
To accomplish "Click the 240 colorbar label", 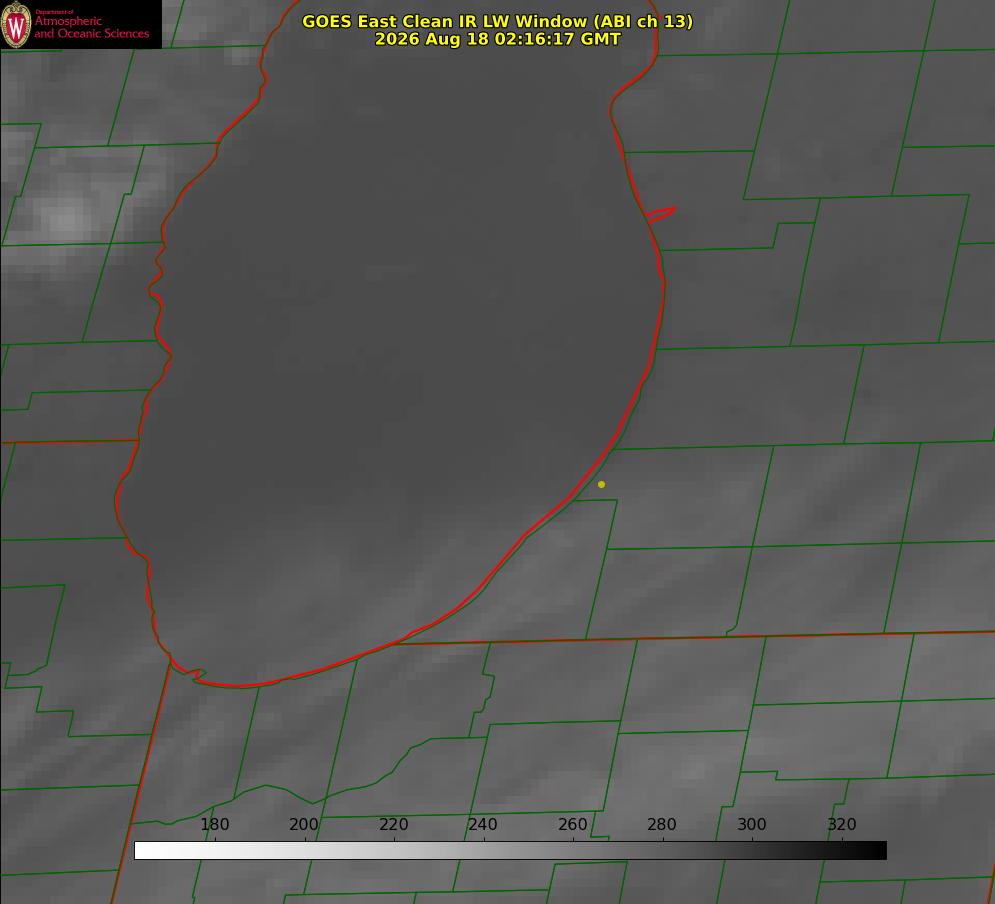I will click(x=483, y=824).
